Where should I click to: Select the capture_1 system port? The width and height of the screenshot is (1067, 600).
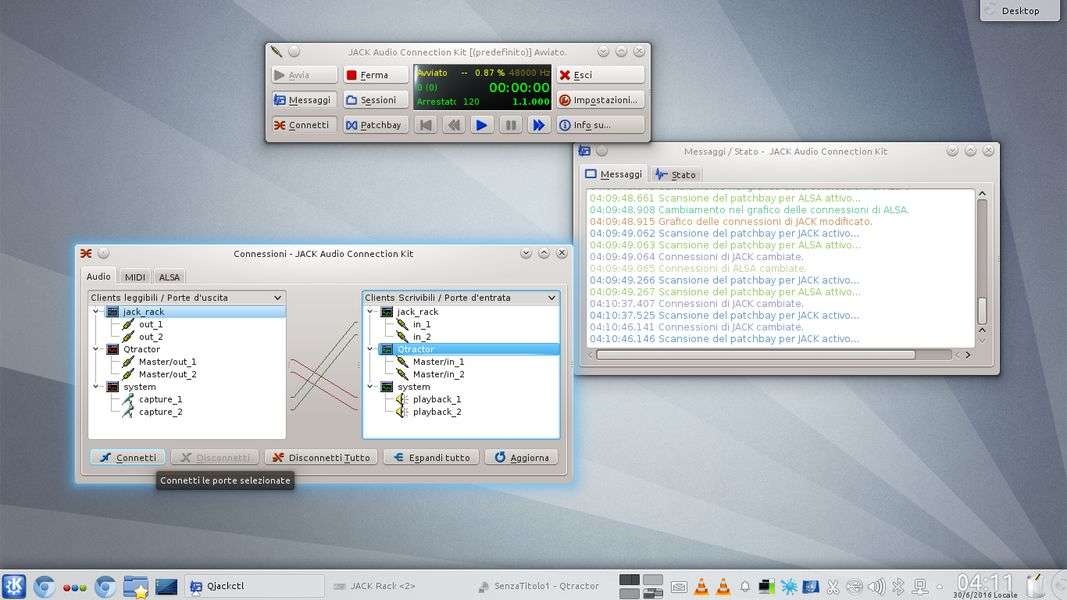pos(160,399)
